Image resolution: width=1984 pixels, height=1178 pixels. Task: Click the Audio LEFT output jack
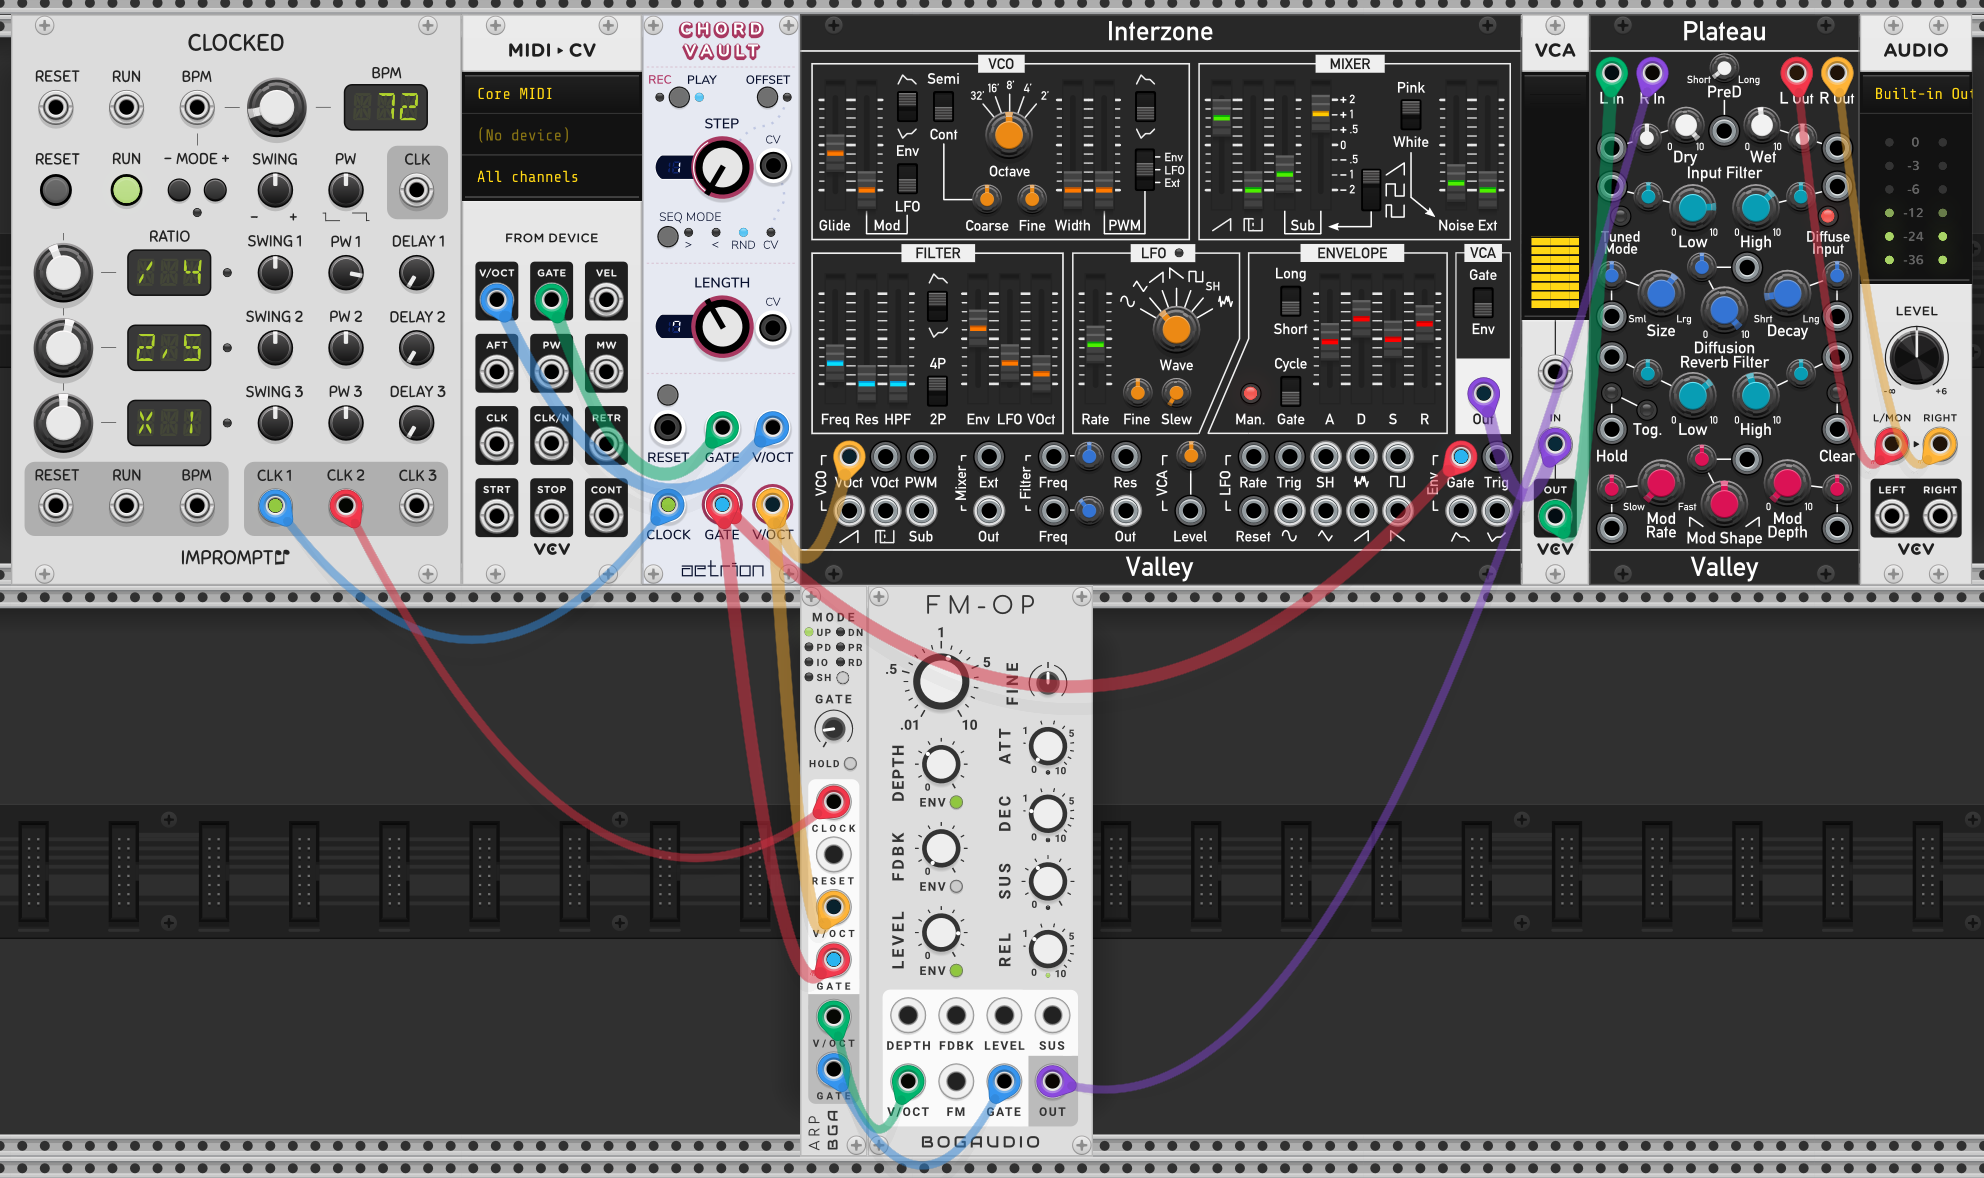1890,516
